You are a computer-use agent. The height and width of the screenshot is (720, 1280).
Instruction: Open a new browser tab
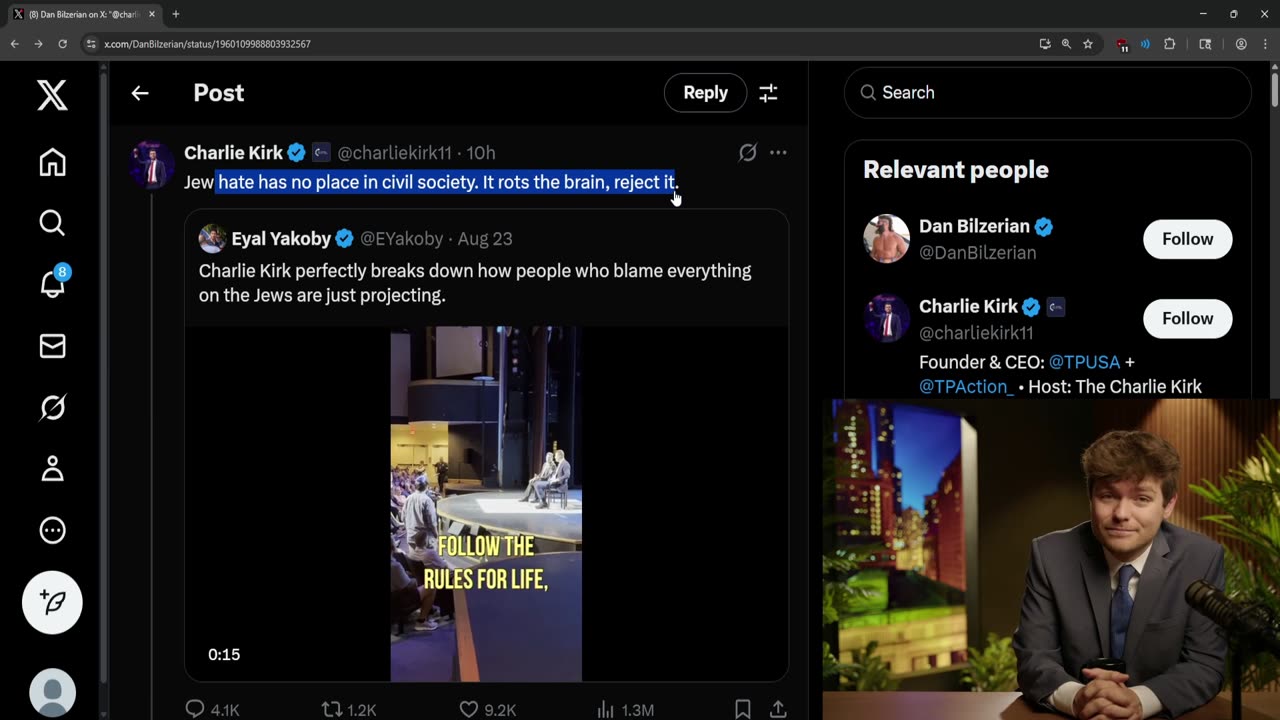click(176, 14)
